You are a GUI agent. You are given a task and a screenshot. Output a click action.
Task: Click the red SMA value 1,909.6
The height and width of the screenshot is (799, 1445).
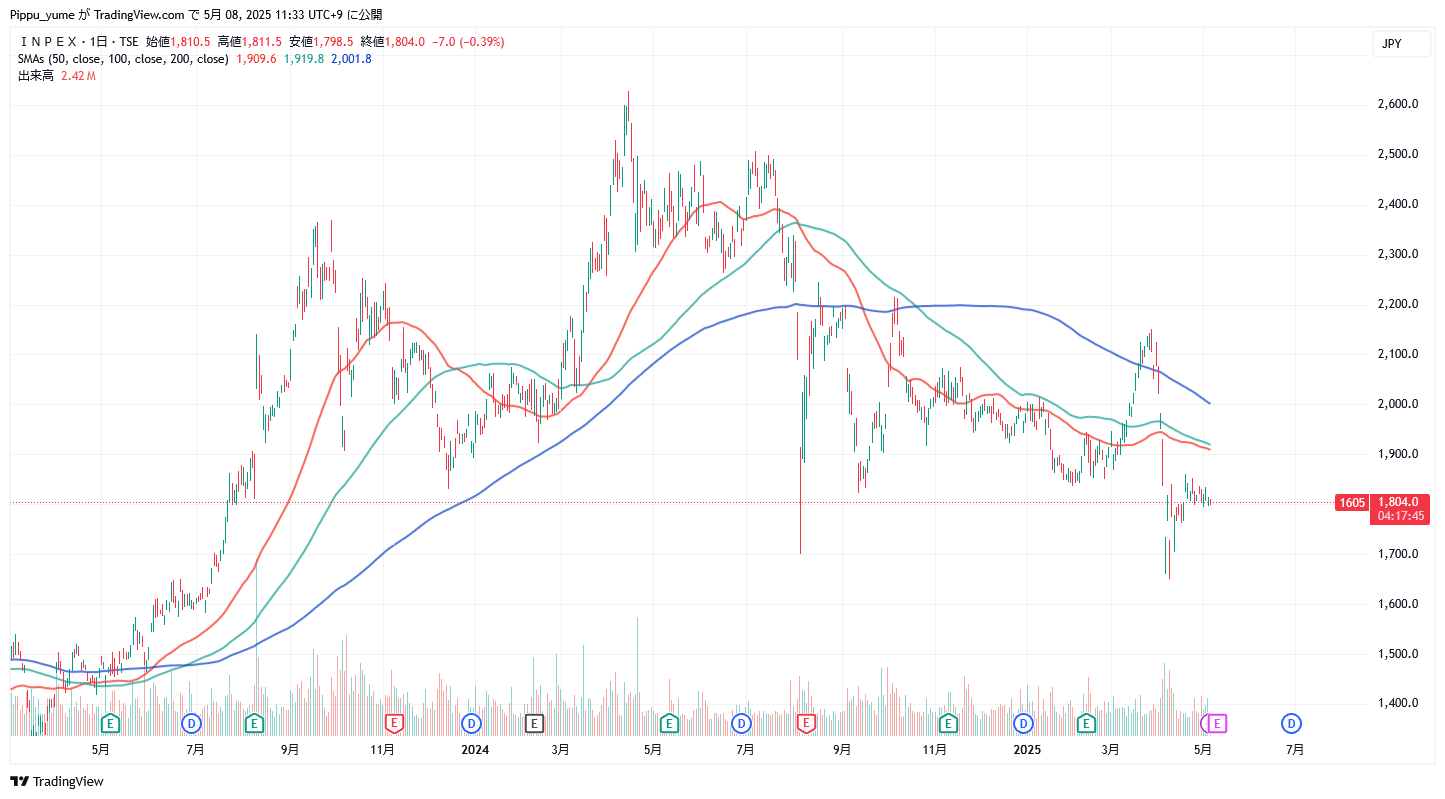pyautogui.click(x=256, y=59)
